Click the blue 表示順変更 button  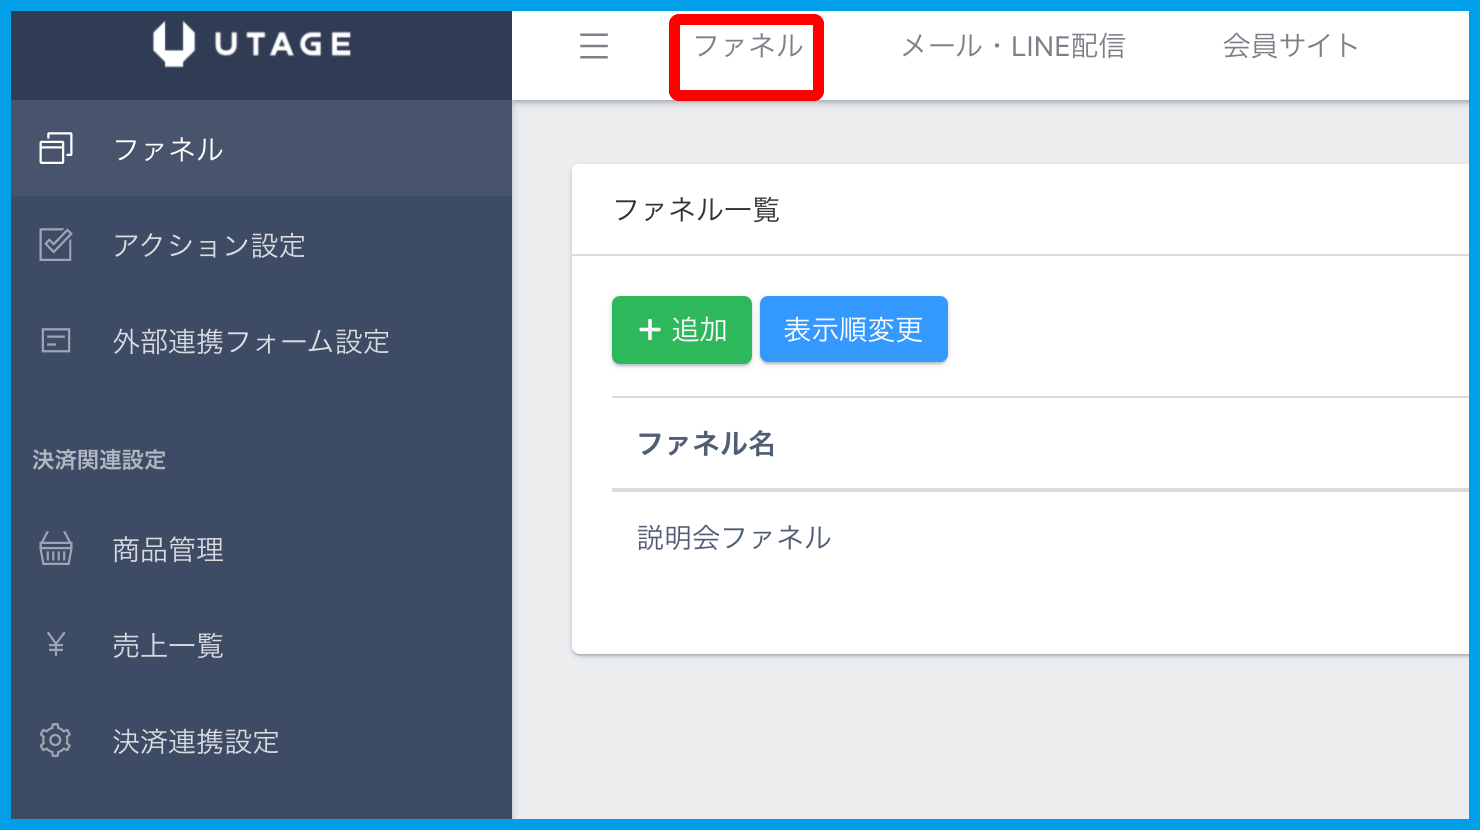[x=853, y=330]
